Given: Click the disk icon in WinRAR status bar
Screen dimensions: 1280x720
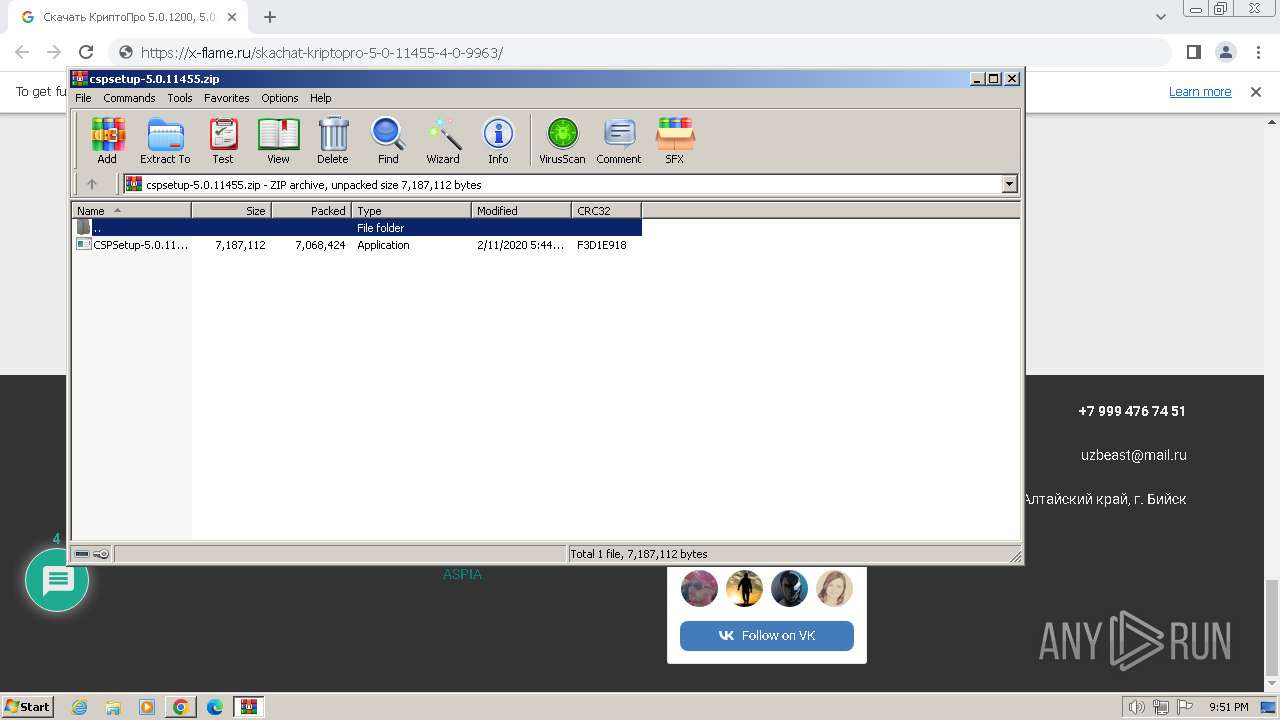Looking at the screenshot, I should 82,554.
